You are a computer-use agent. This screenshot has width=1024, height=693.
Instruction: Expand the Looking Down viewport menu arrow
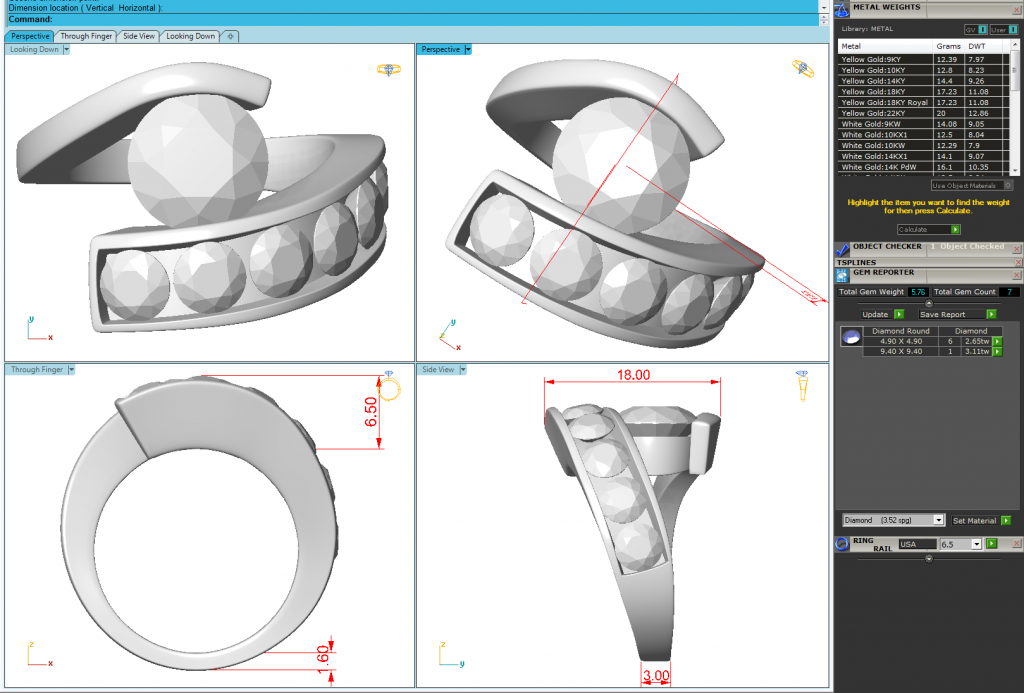pos(67,49)
